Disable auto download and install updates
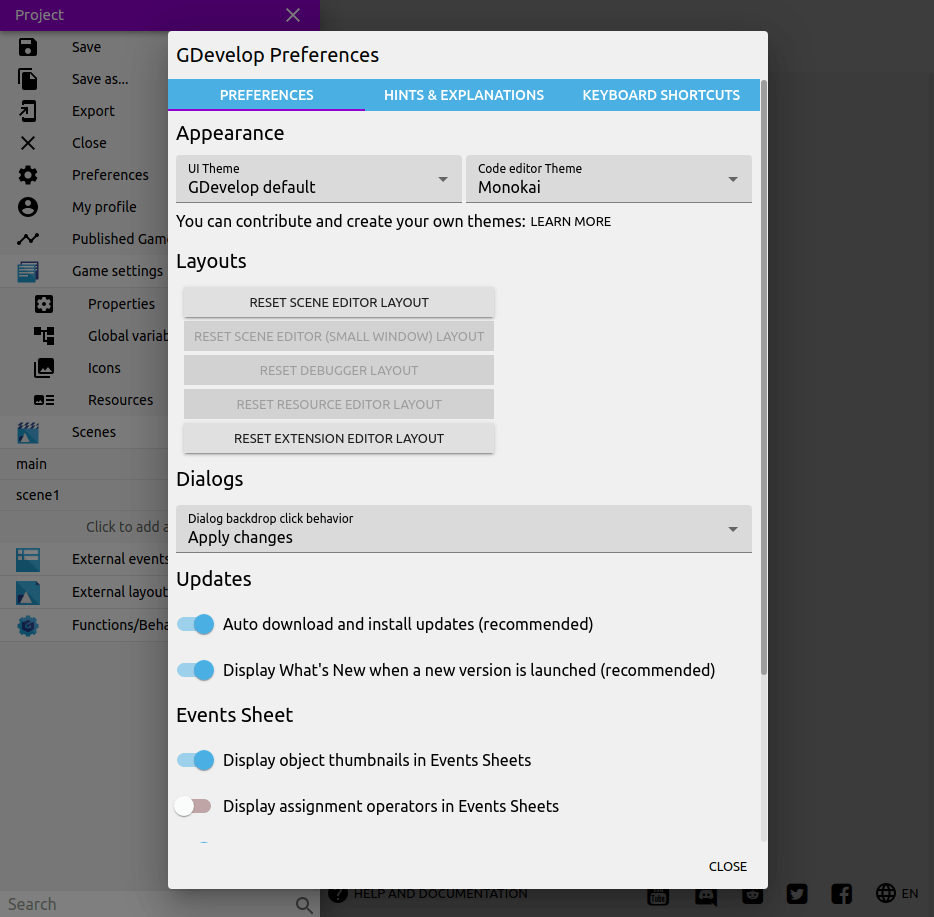Screen dimensions: 934x917 [x=196, y=624]
